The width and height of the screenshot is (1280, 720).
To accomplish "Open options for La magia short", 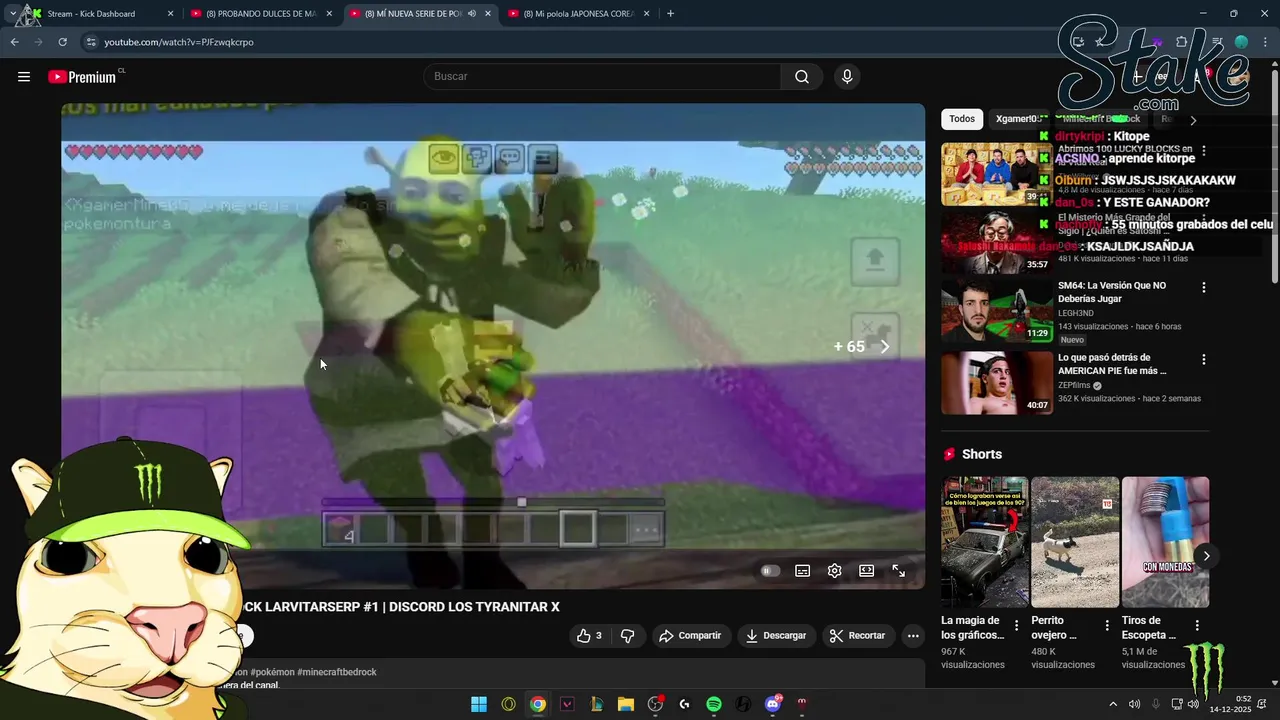I will pyautogui.click(x=1016, y=626).
